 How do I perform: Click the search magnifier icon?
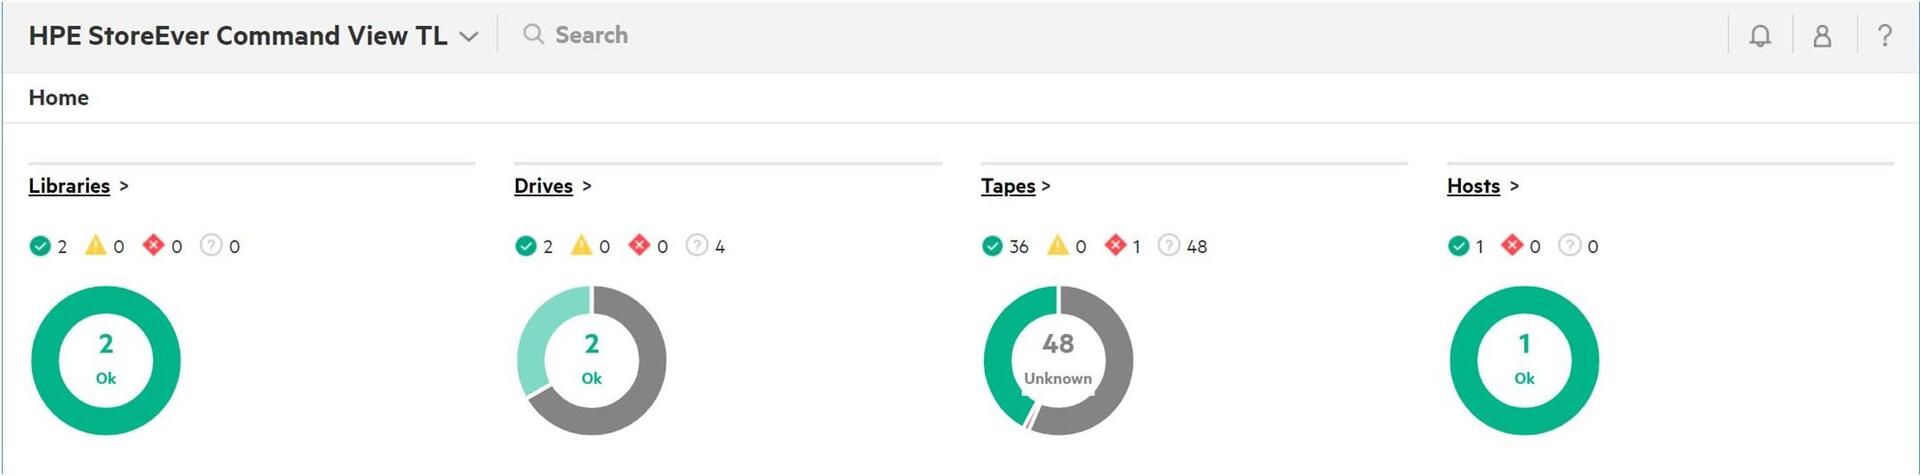[x=534, y=35]
